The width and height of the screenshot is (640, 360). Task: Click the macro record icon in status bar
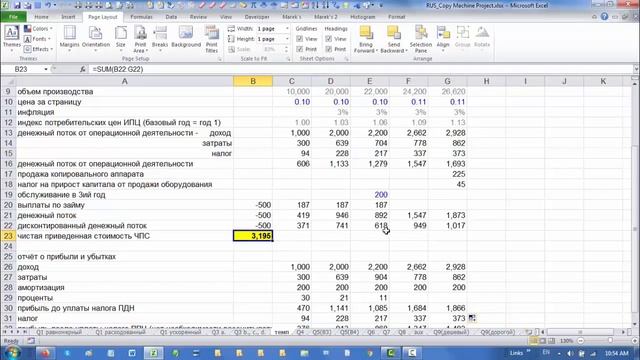pos(31,341)
